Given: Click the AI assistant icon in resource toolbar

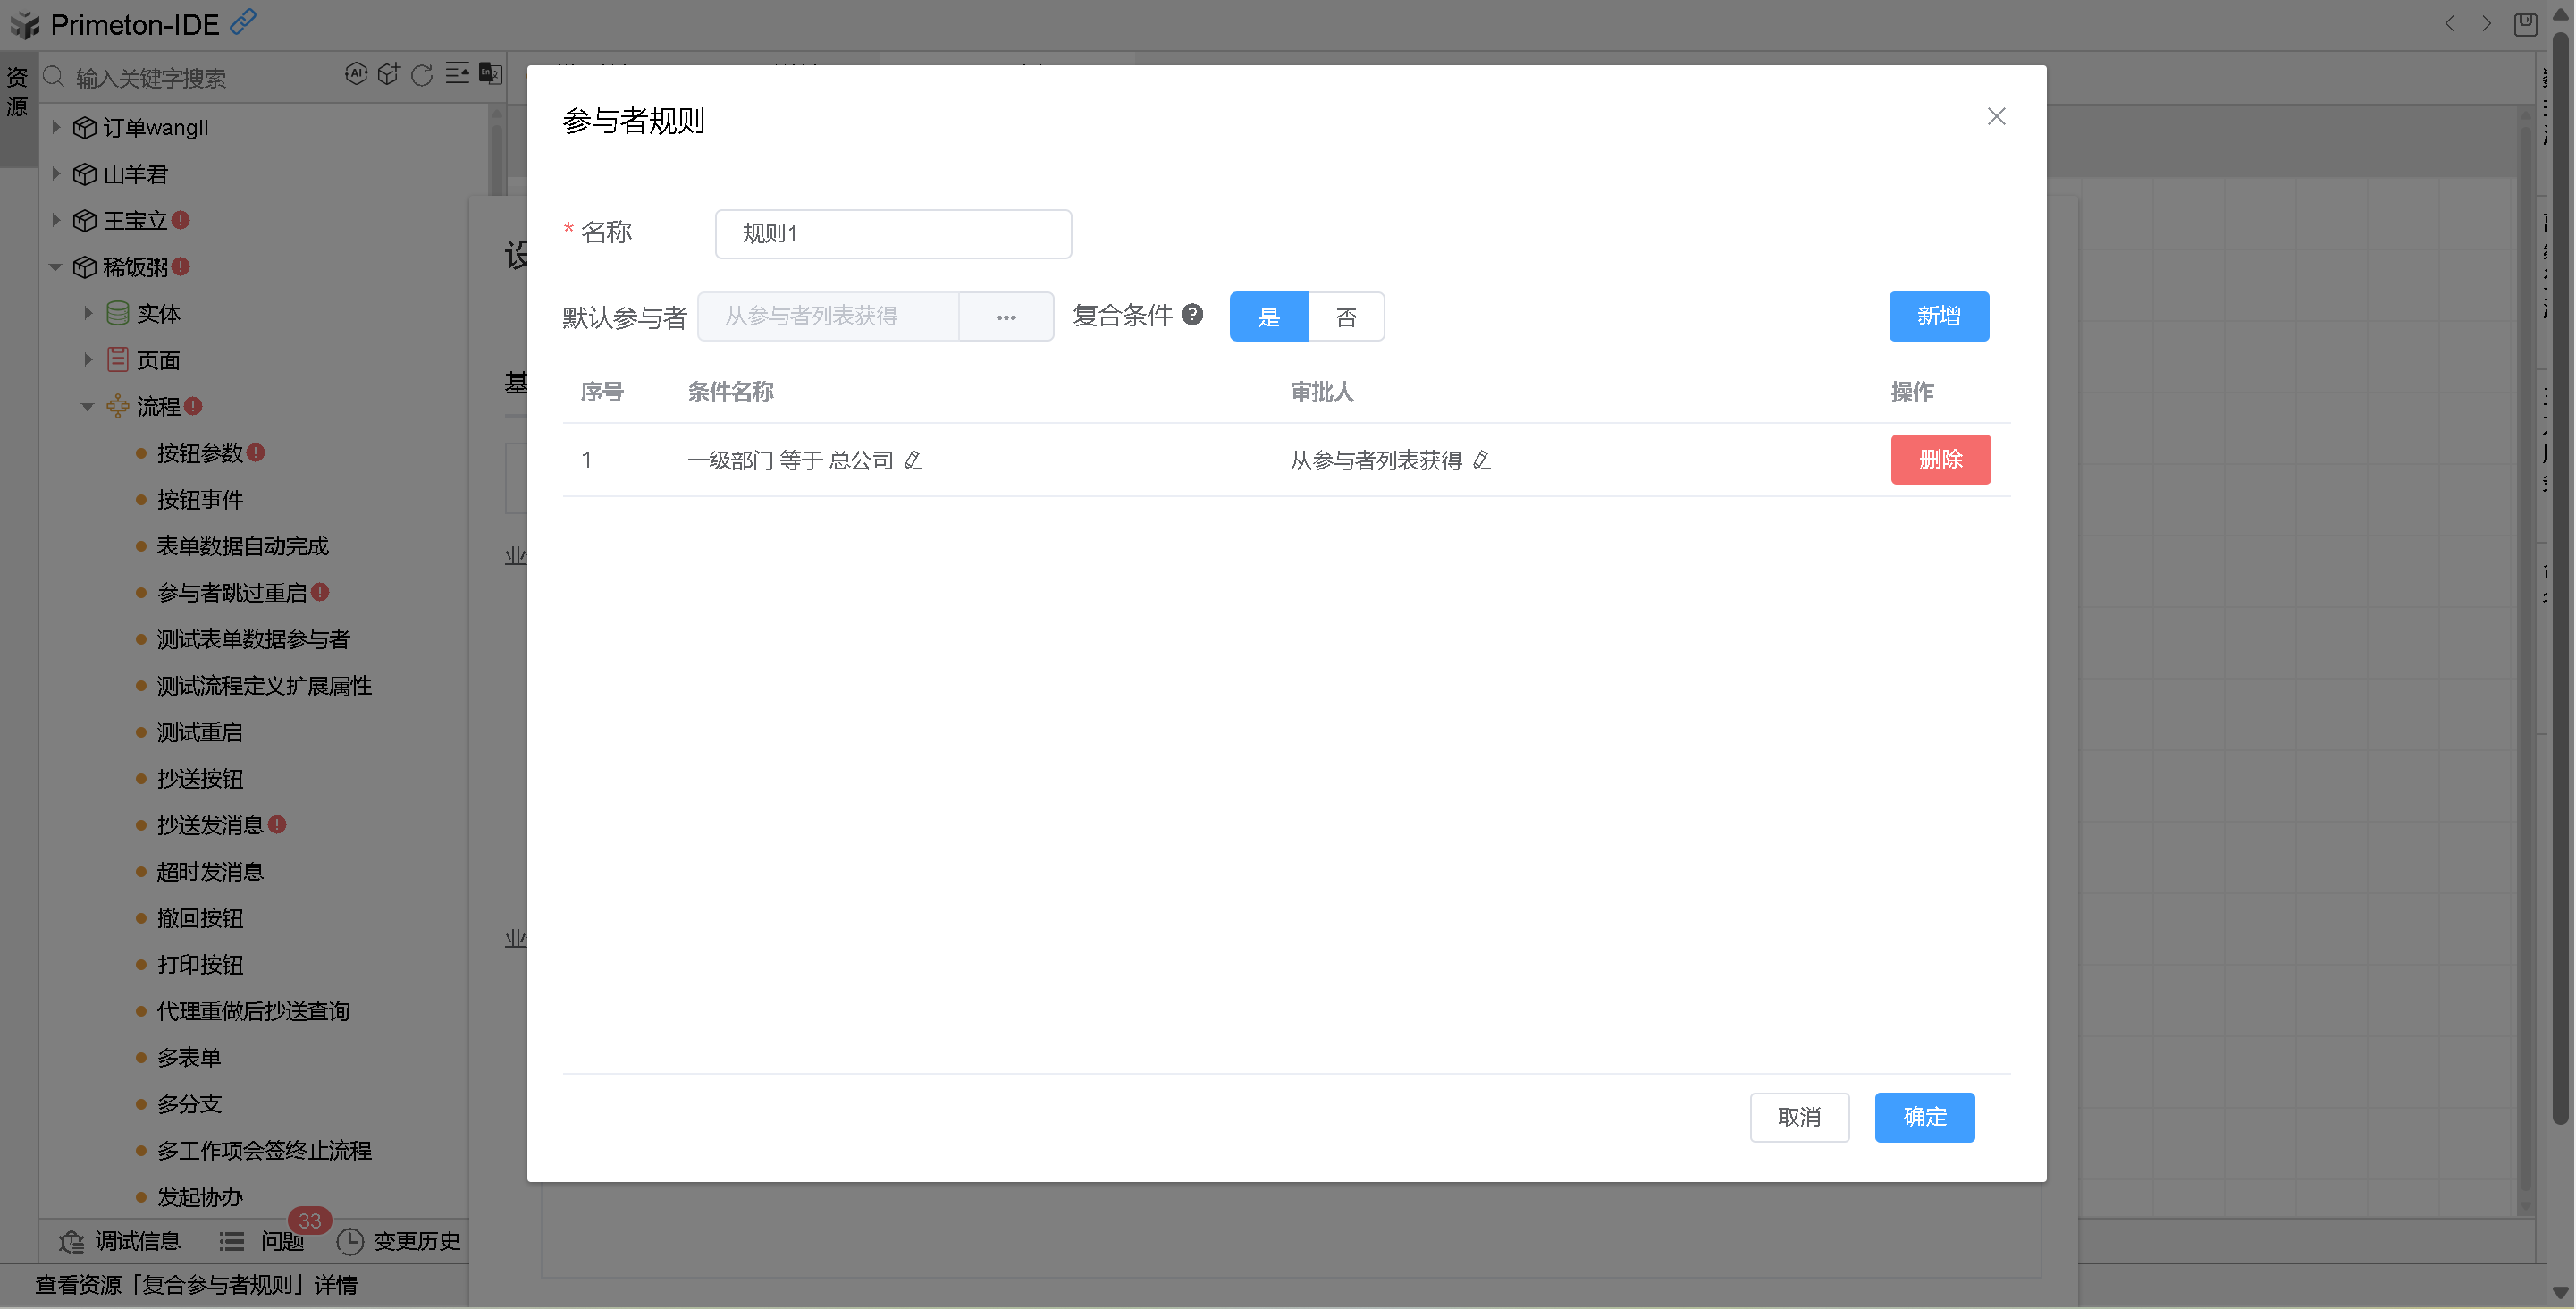Looking at the screenshot, I should pos(356,74).
